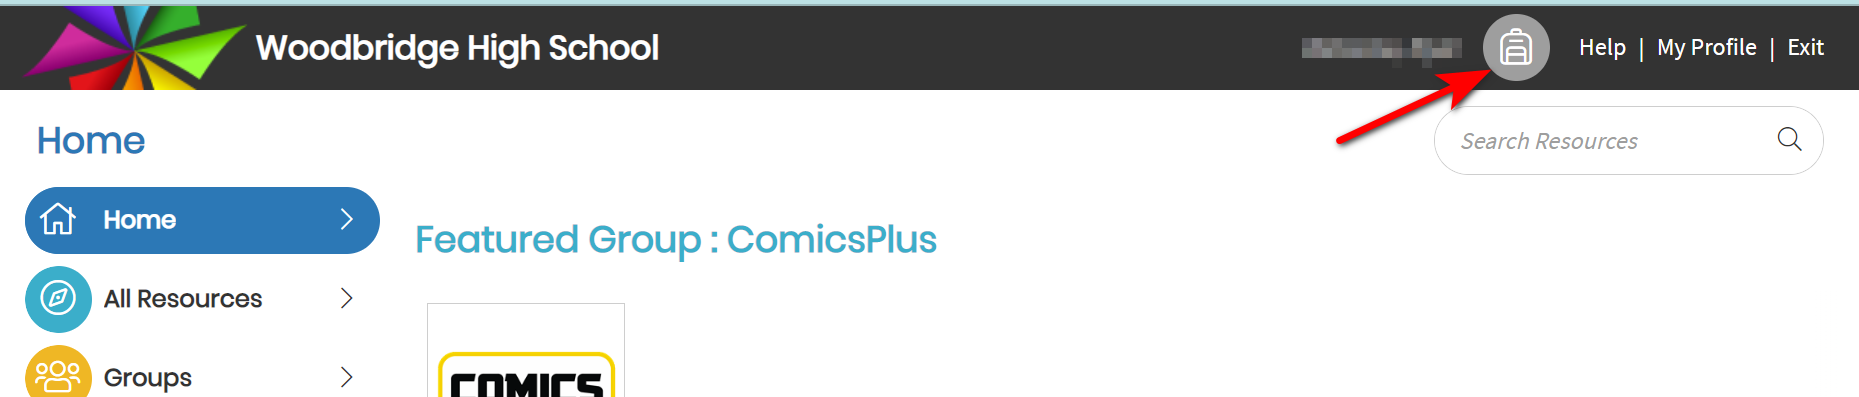
Task: Click the blurred username in header
Action: [1382, 47]
